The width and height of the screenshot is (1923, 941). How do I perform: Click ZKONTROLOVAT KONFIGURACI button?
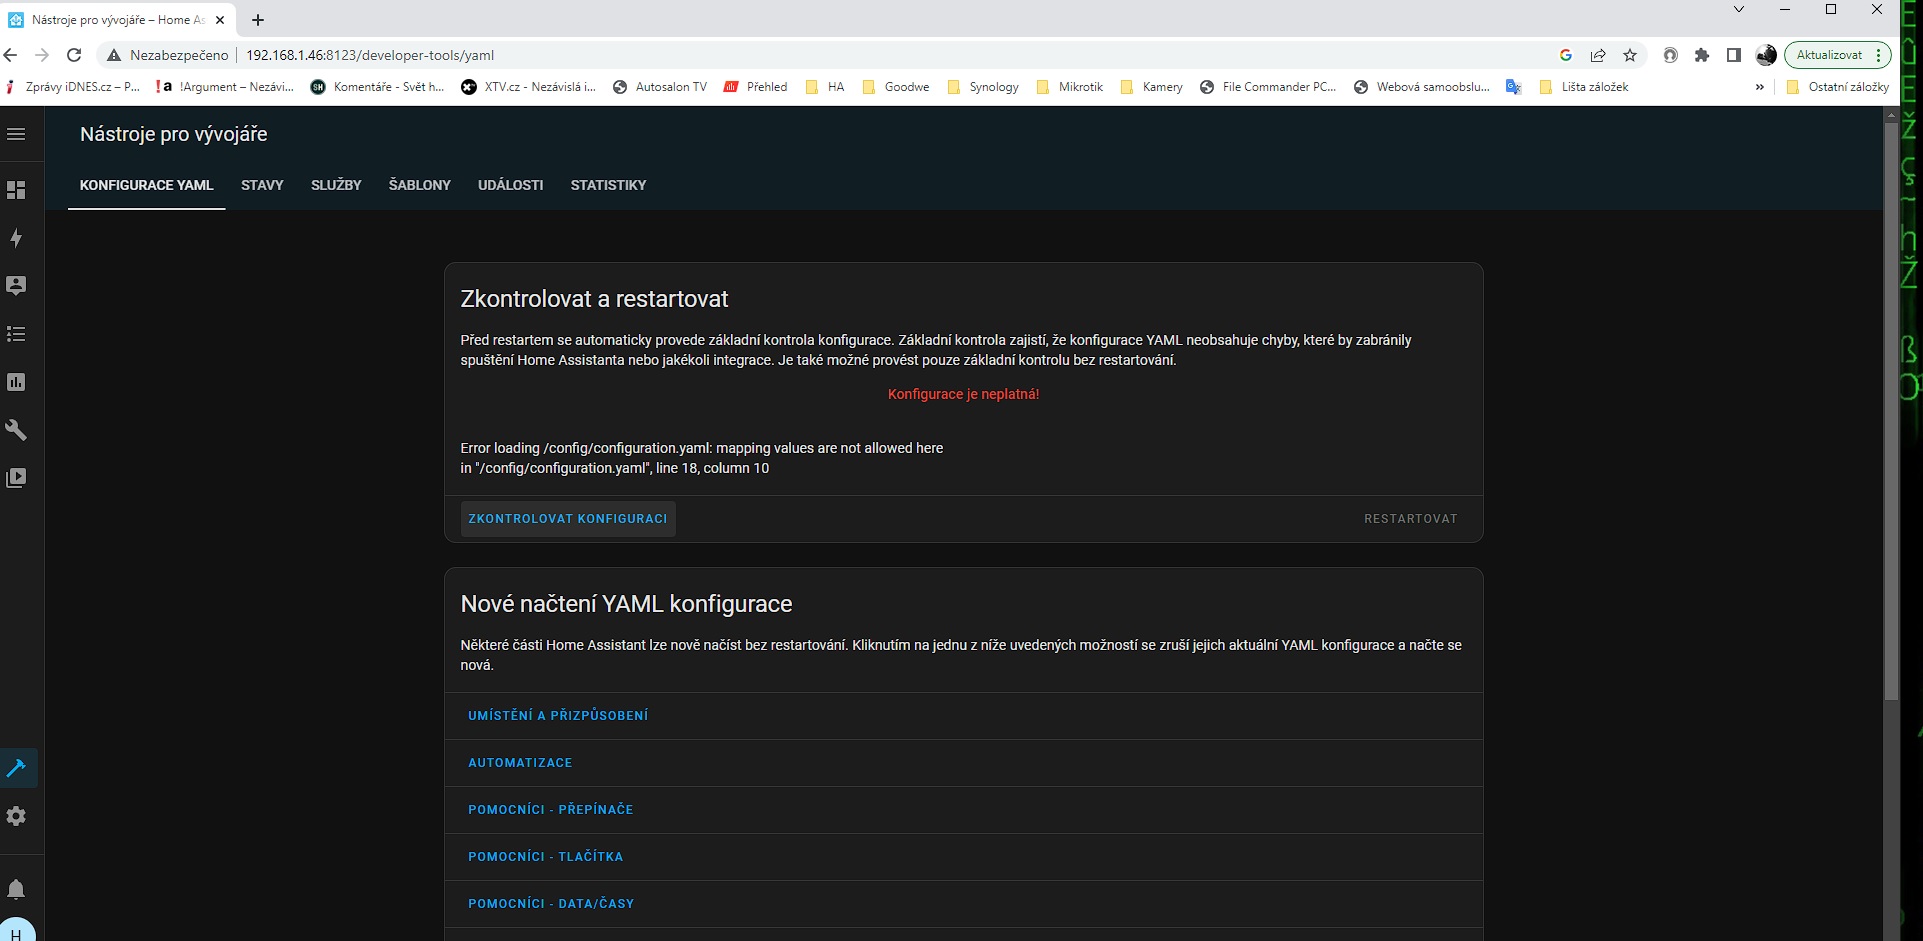[x=568, y=519]
